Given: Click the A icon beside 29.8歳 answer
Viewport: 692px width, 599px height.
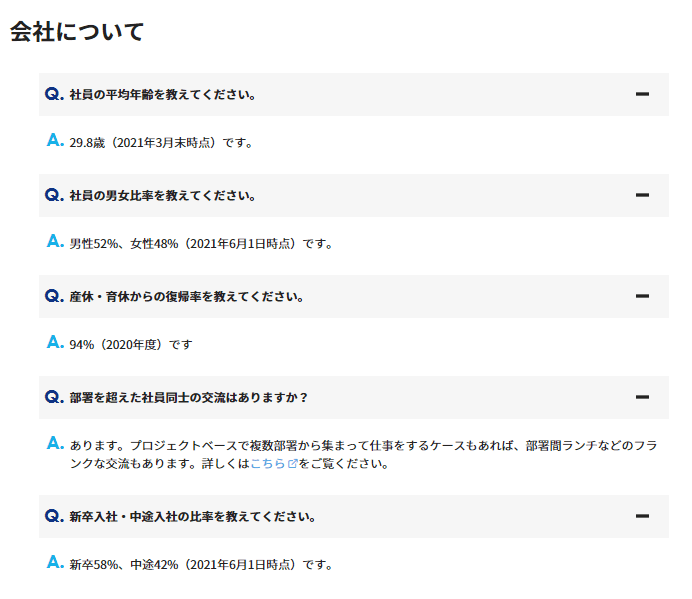Looking at the screenshot, I should (x=56, y=141).
